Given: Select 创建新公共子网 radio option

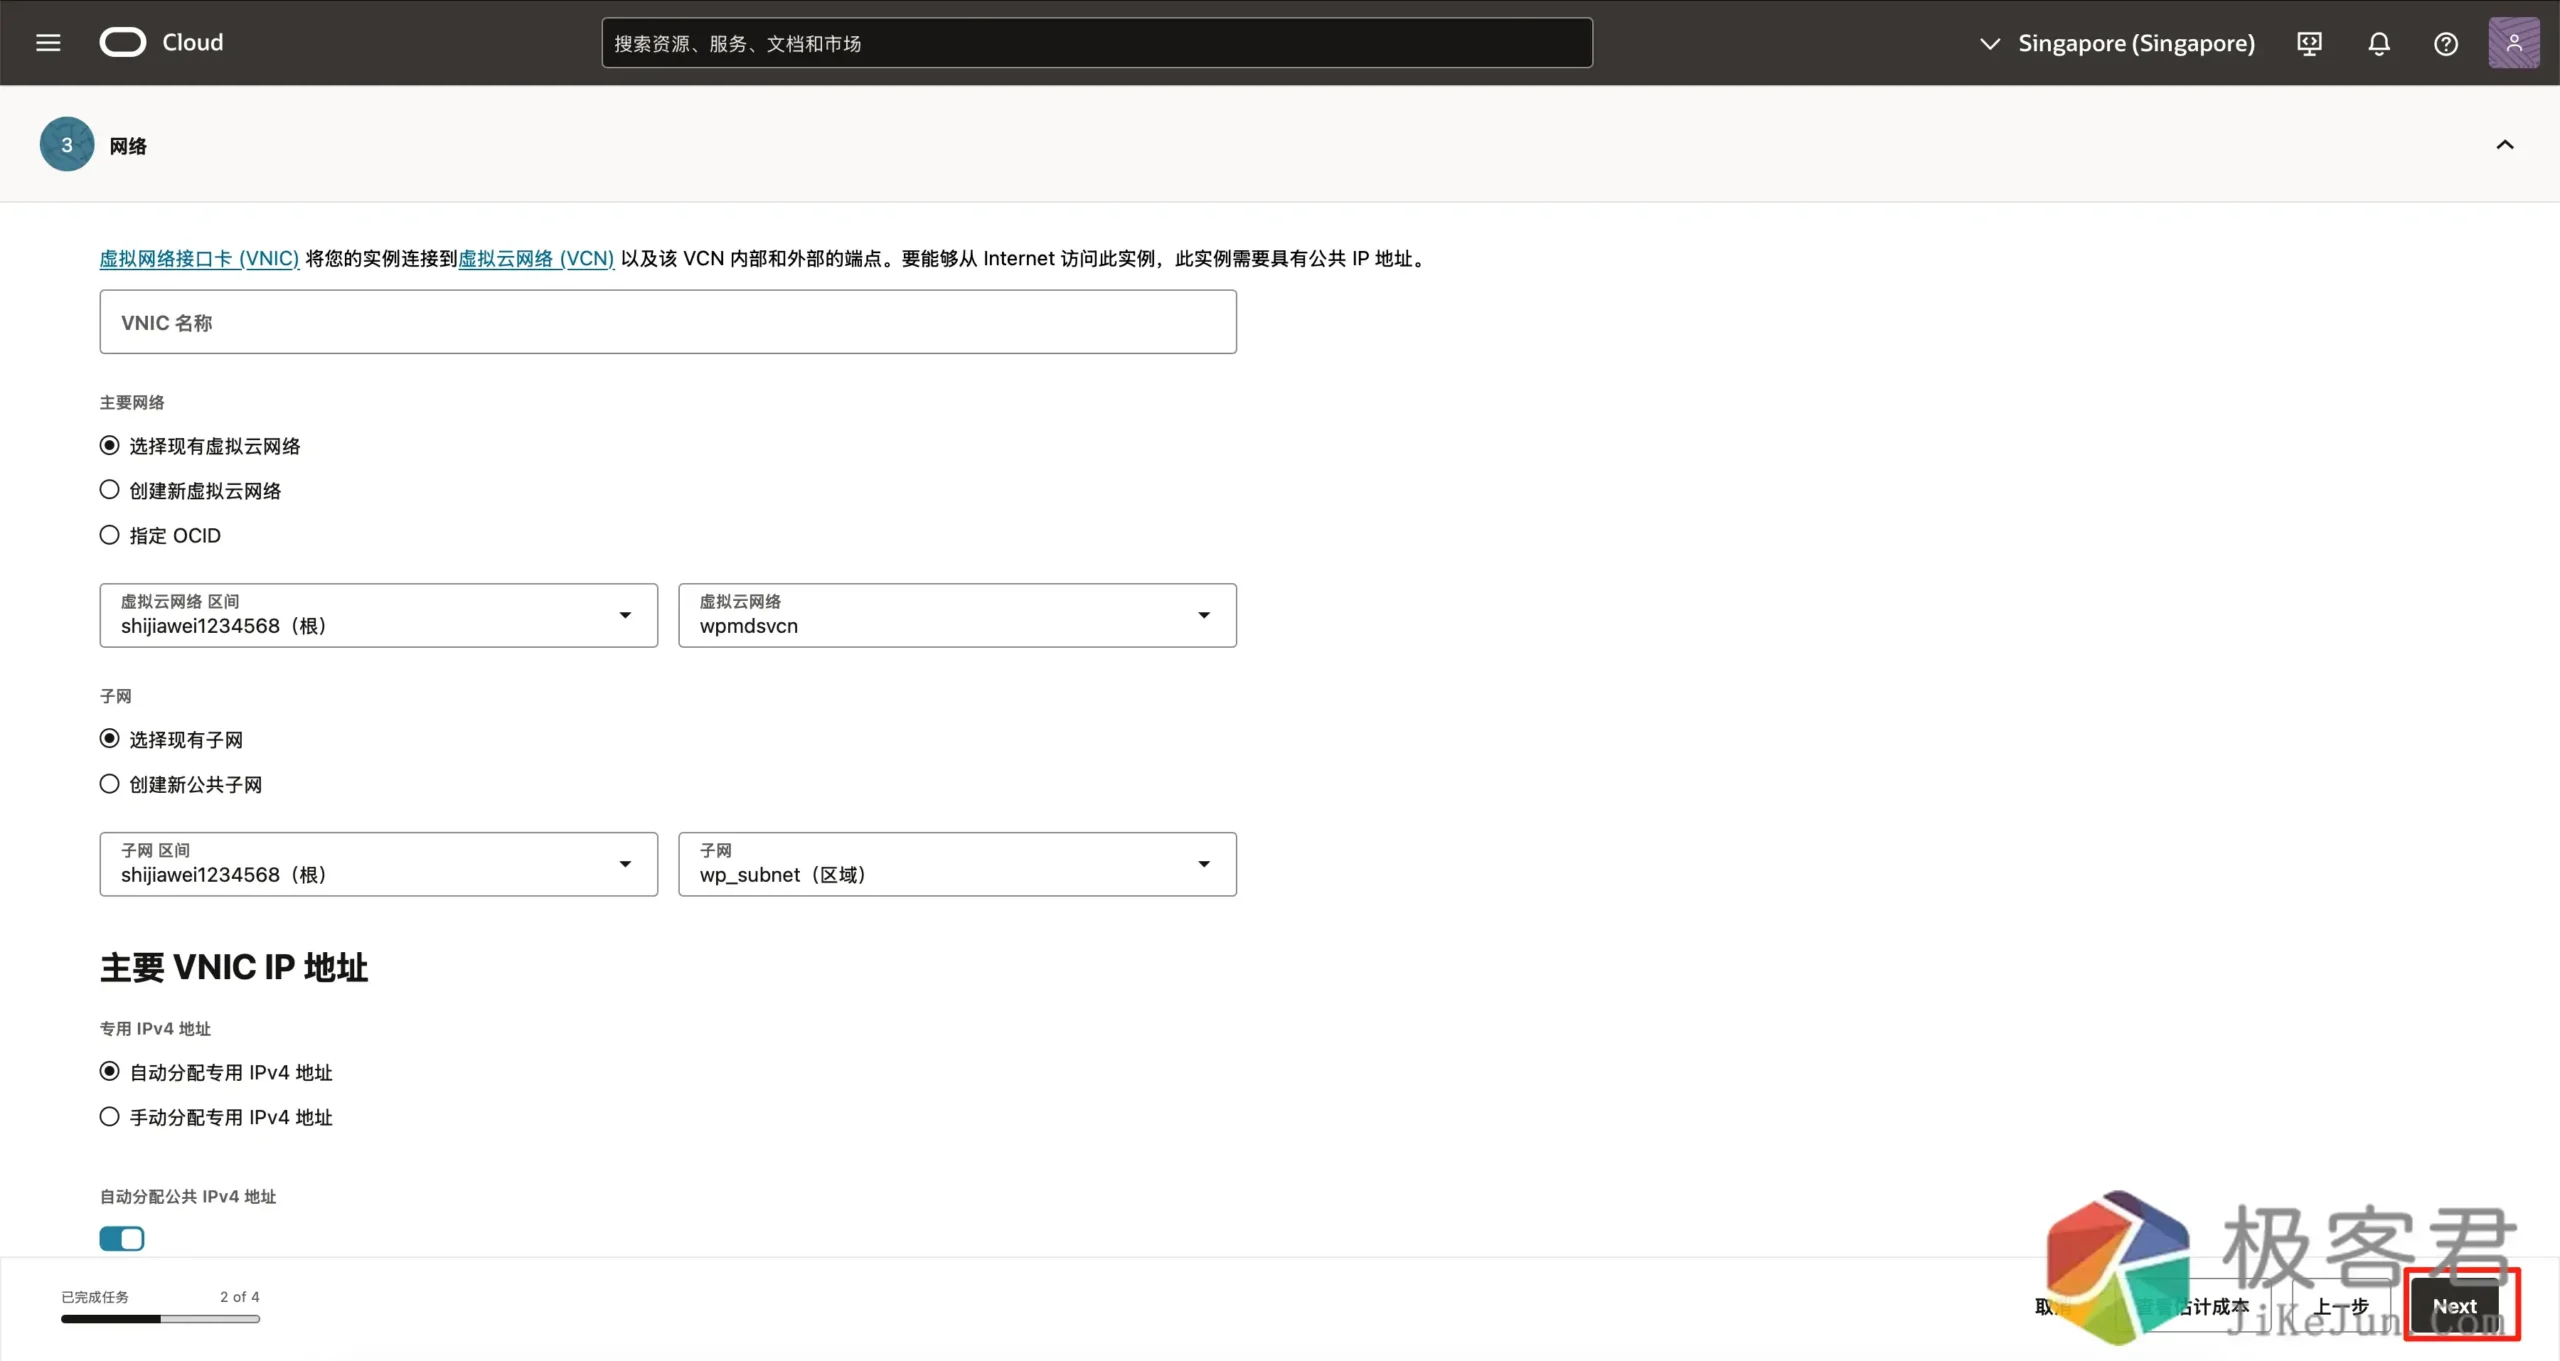Looking at the screenshot, I should point(110,784).
